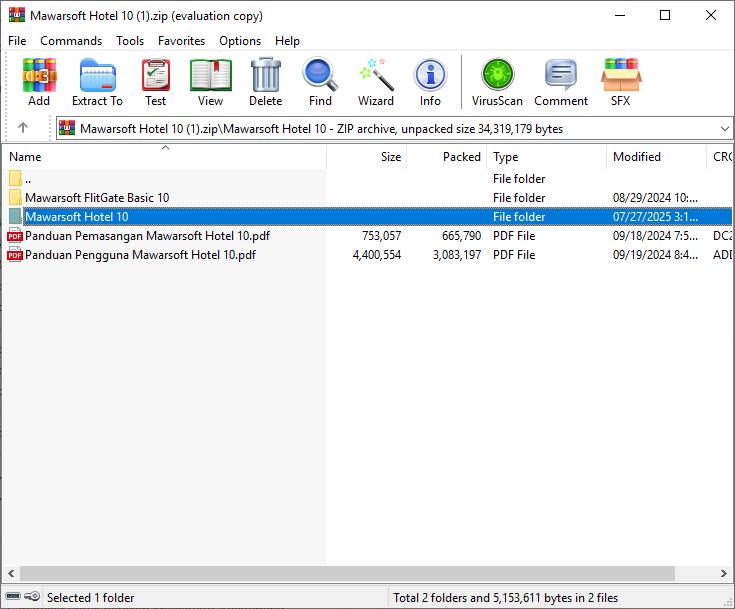Screen dimensions: 735x609
Task: Open the Find magnifier tool
Action: pos(320,82)
